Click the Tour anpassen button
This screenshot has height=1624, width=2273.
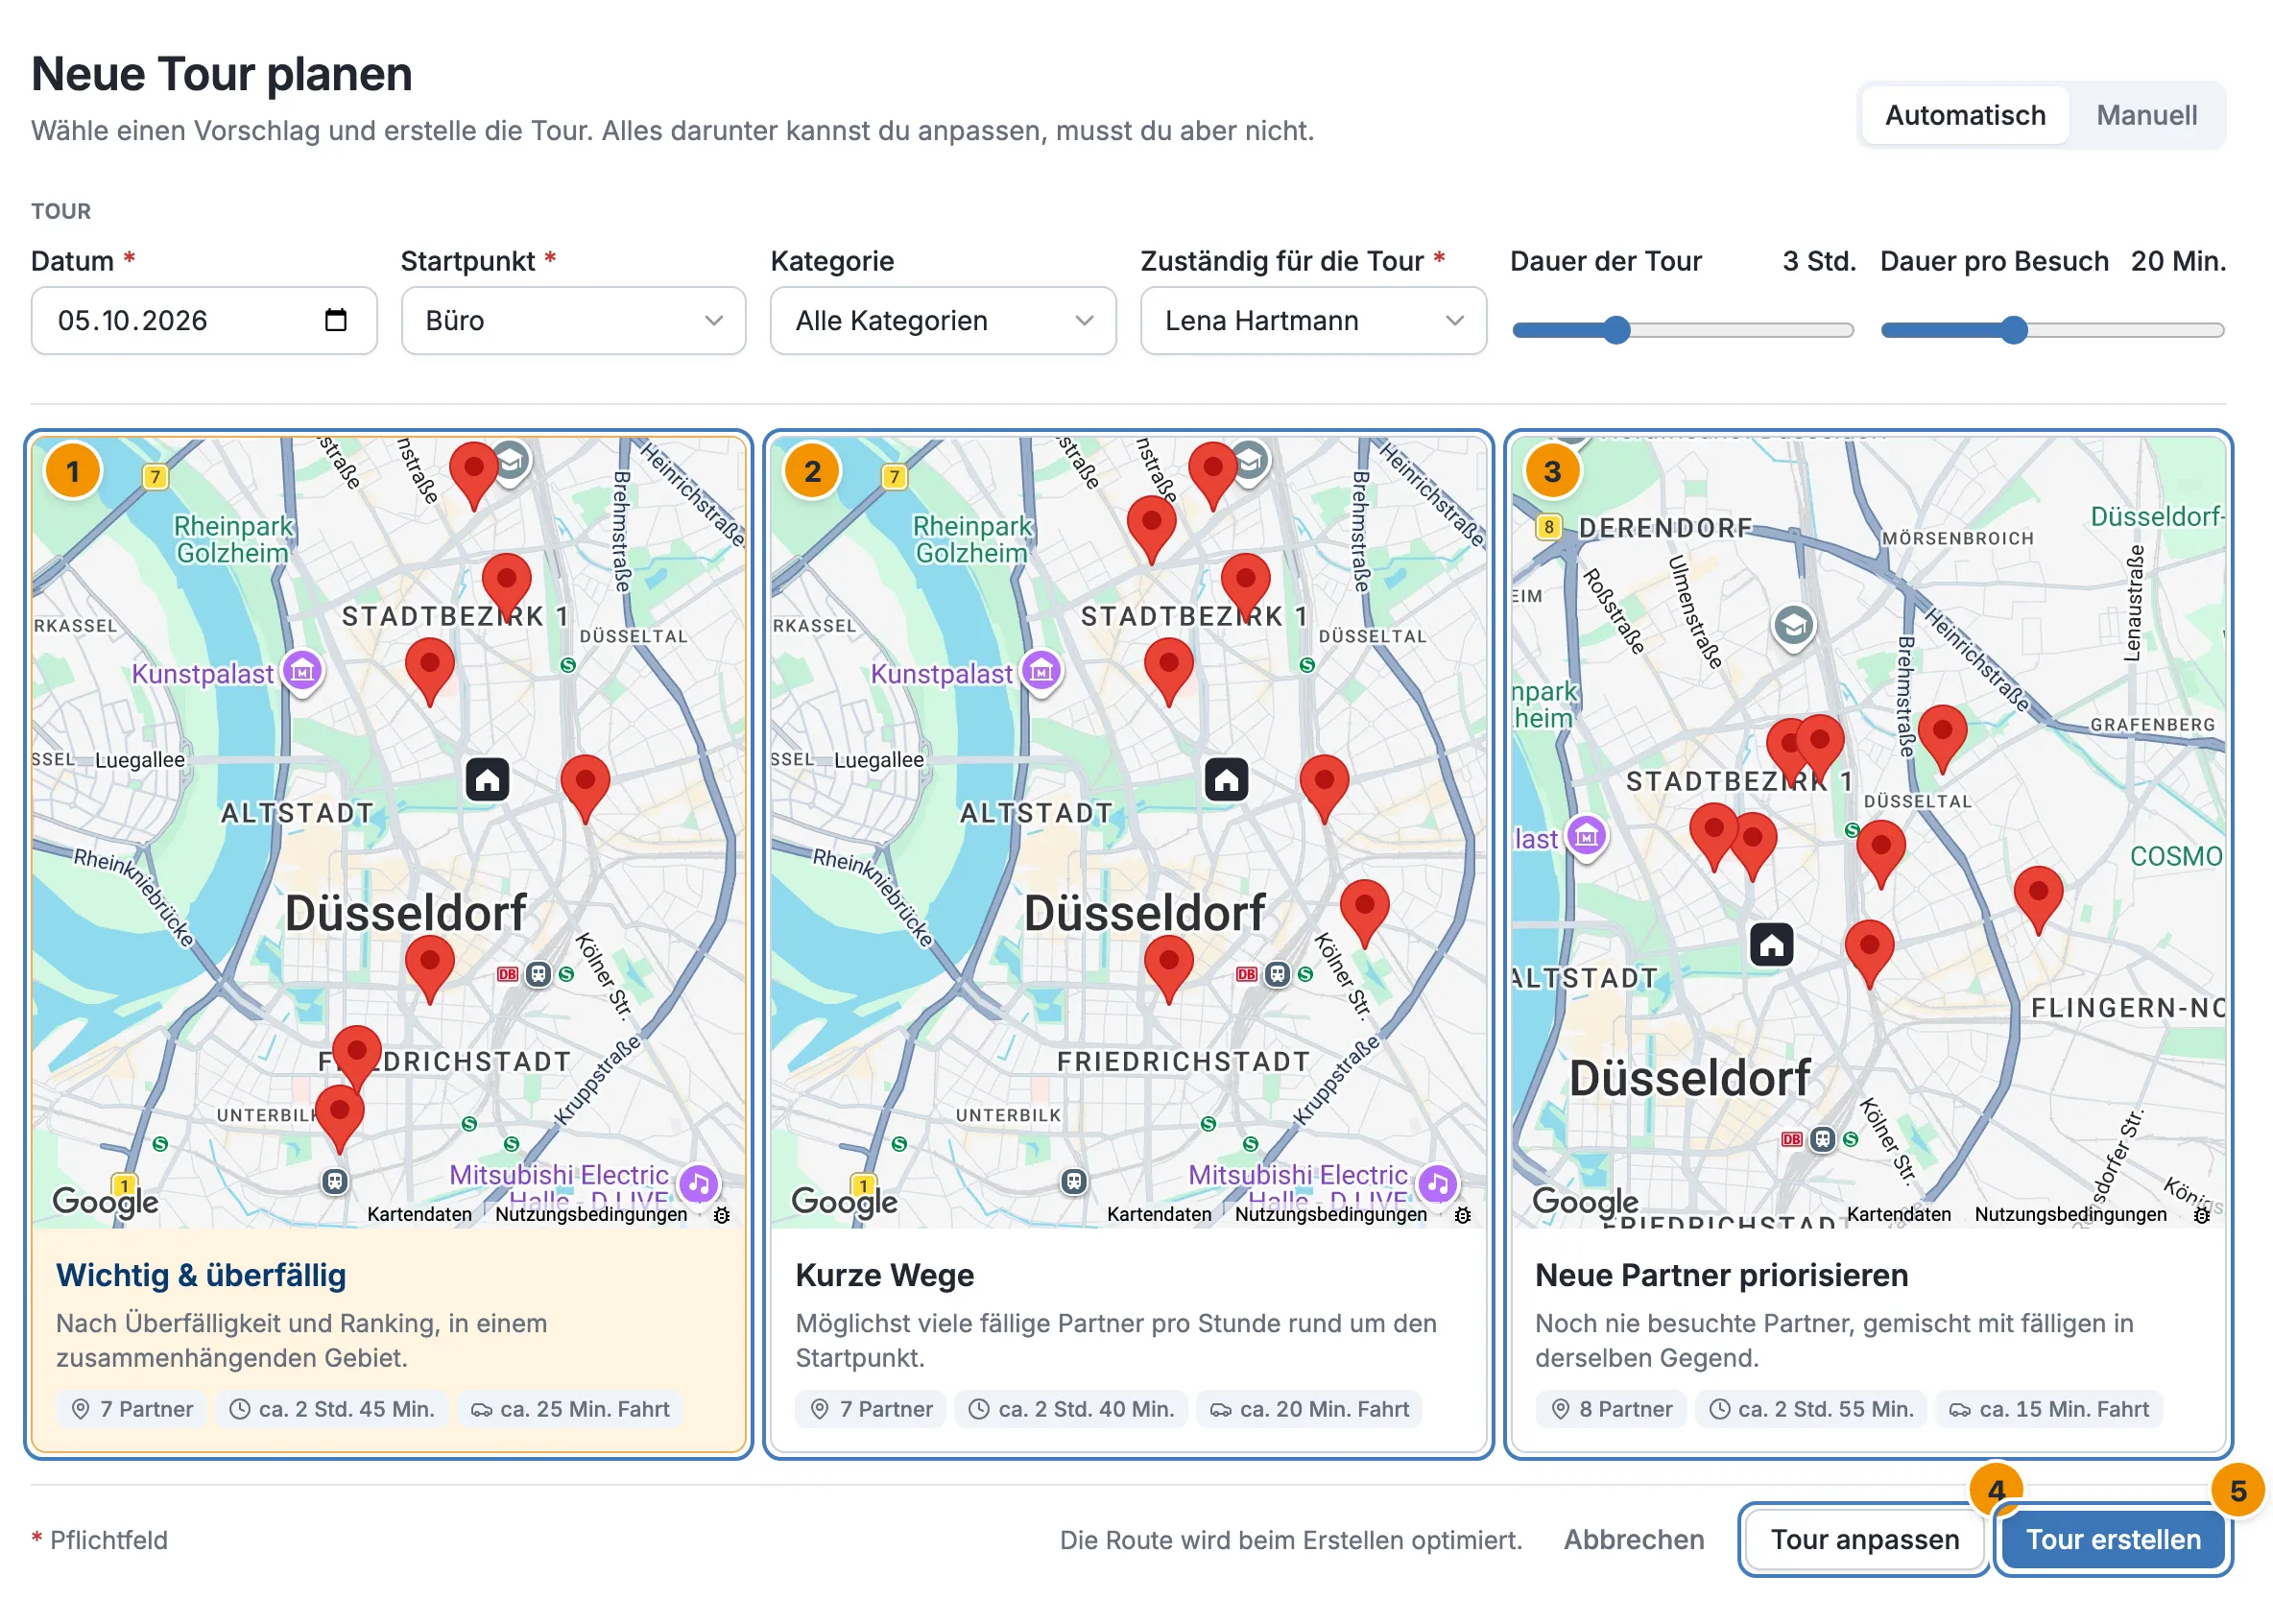pyautogui.click(x=1864, y=1540)
